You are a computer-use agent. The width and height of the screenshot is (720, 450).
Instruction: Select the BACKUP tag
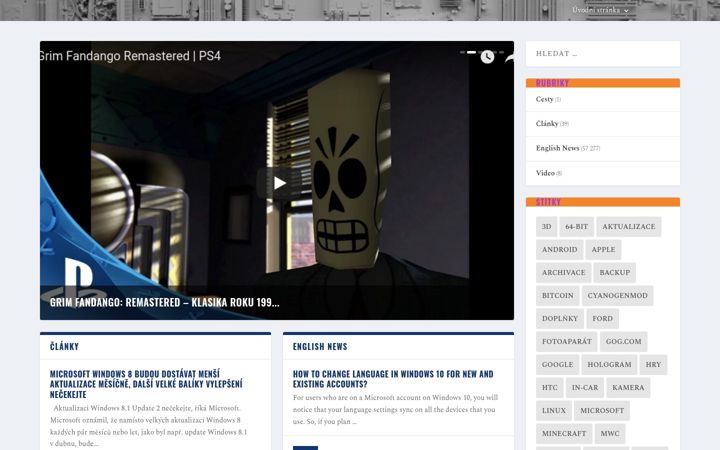point(614,272)
